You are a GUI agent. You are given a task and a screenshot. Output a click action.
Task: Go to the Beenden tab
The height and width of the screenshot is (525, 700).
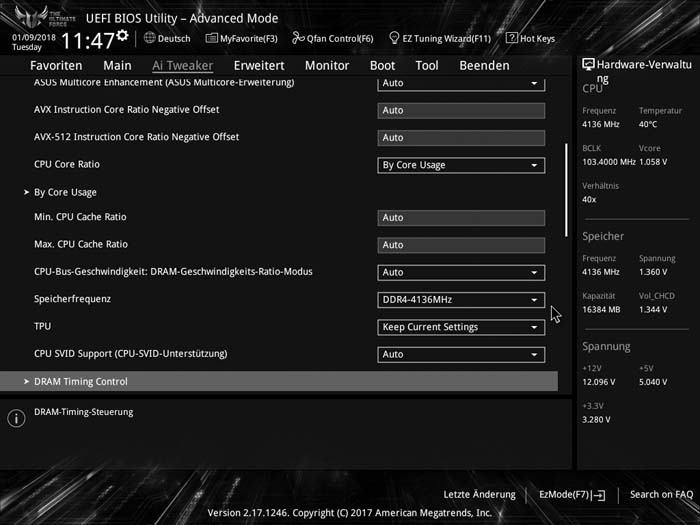pos(484,66)
